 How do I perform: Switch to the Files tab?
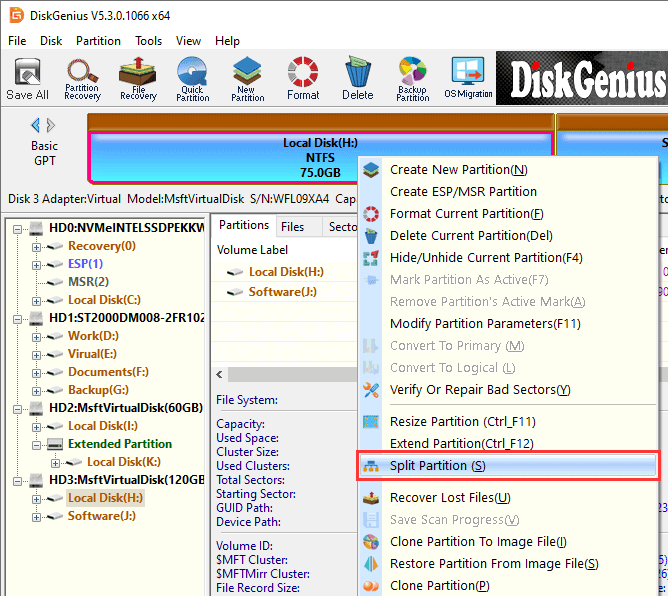tap(292, 227)
